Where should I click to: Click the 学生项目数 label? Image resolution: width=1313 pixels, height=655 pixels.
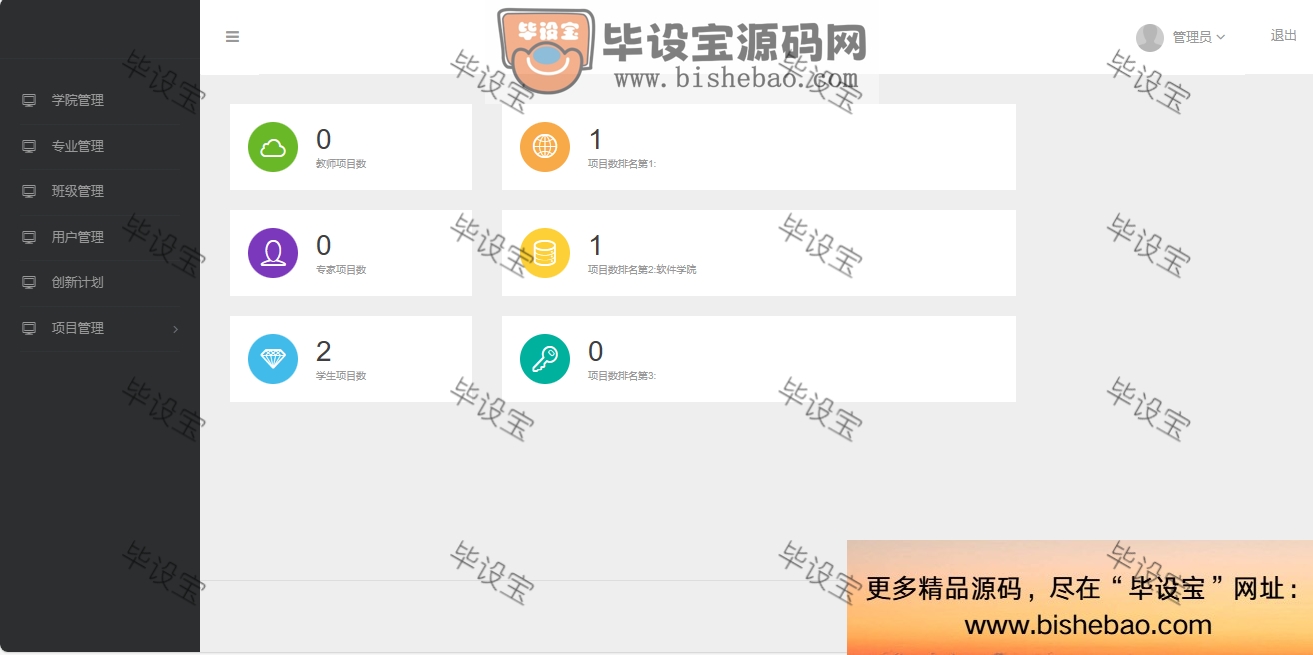pyautogui.click(x=341, y=376)
